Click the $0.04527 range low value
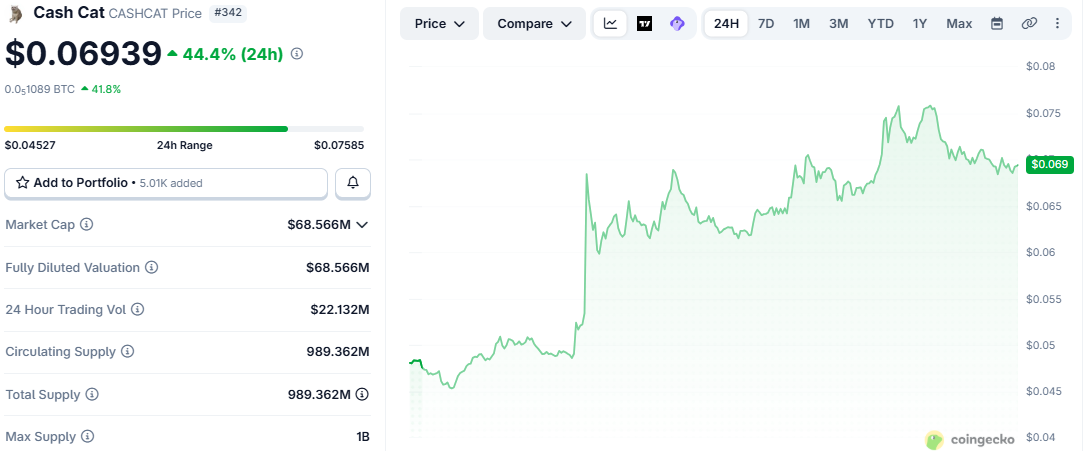The width and height of the screenshot is (1083, 451). pyautogui.click(x=30, y=145)
